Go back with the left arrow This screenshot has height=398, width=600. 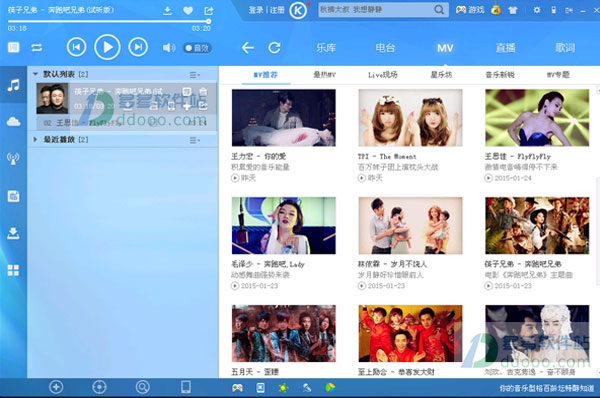click(x=248, y=48)
